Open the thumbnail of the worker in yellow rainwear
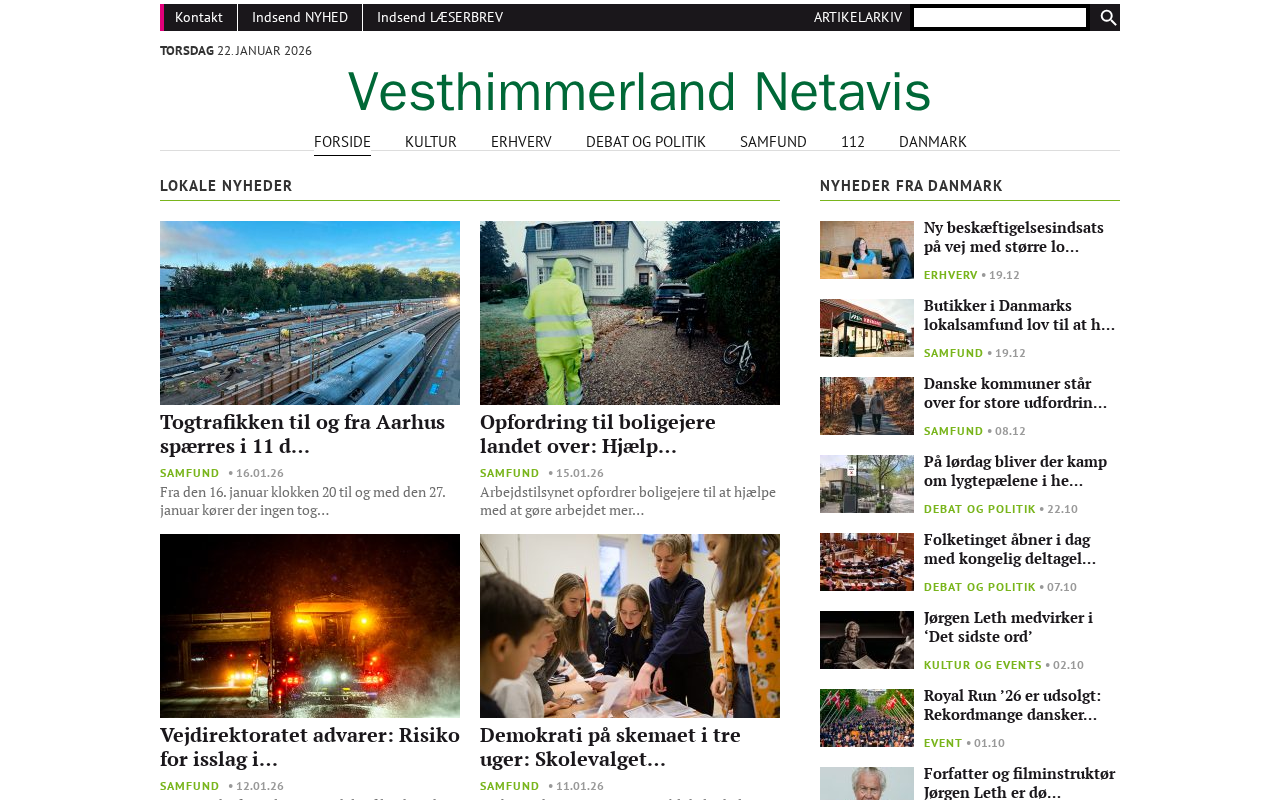The width and height of the screenshot is (1280, 800). 630,313
